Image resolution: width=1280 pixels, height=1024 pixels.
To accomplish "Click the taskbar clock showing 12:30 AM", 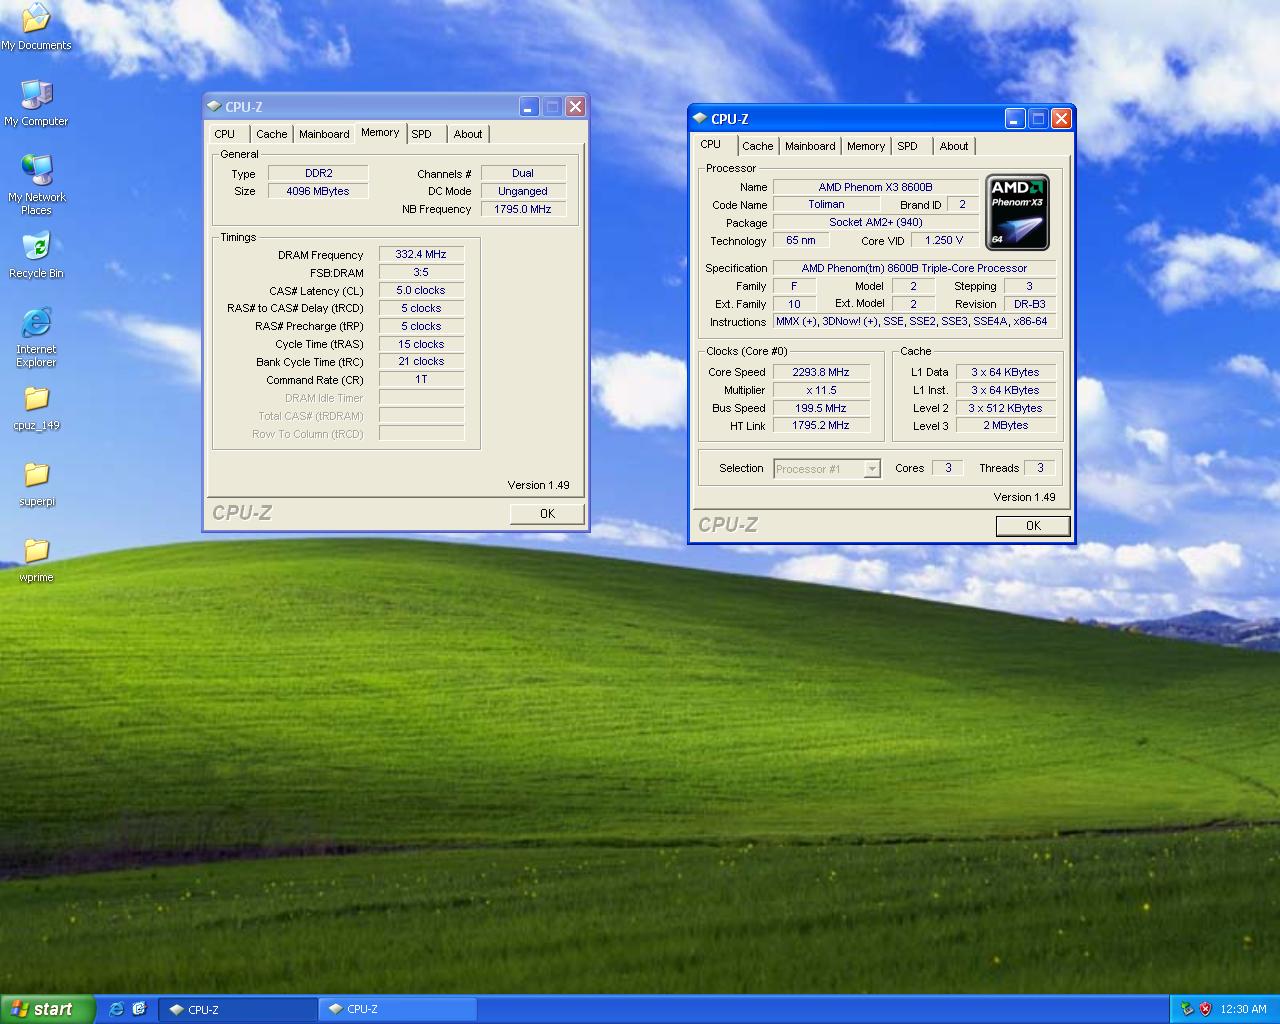I will [x=1243, y=1009].
